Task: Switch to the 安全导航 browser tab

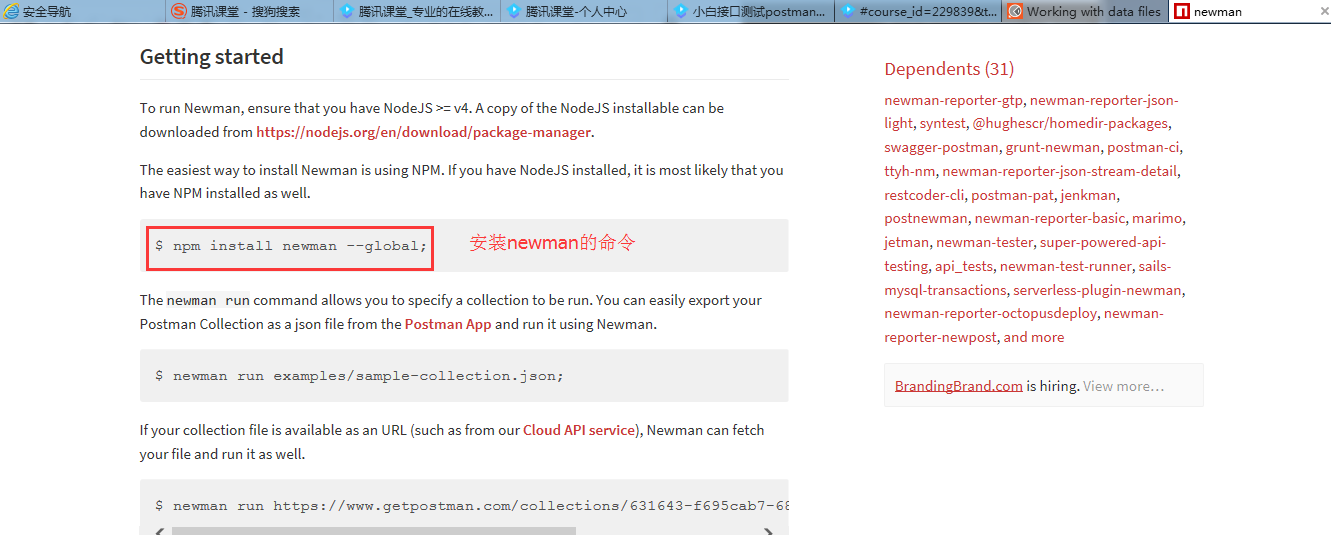Action: coord(82,11)
